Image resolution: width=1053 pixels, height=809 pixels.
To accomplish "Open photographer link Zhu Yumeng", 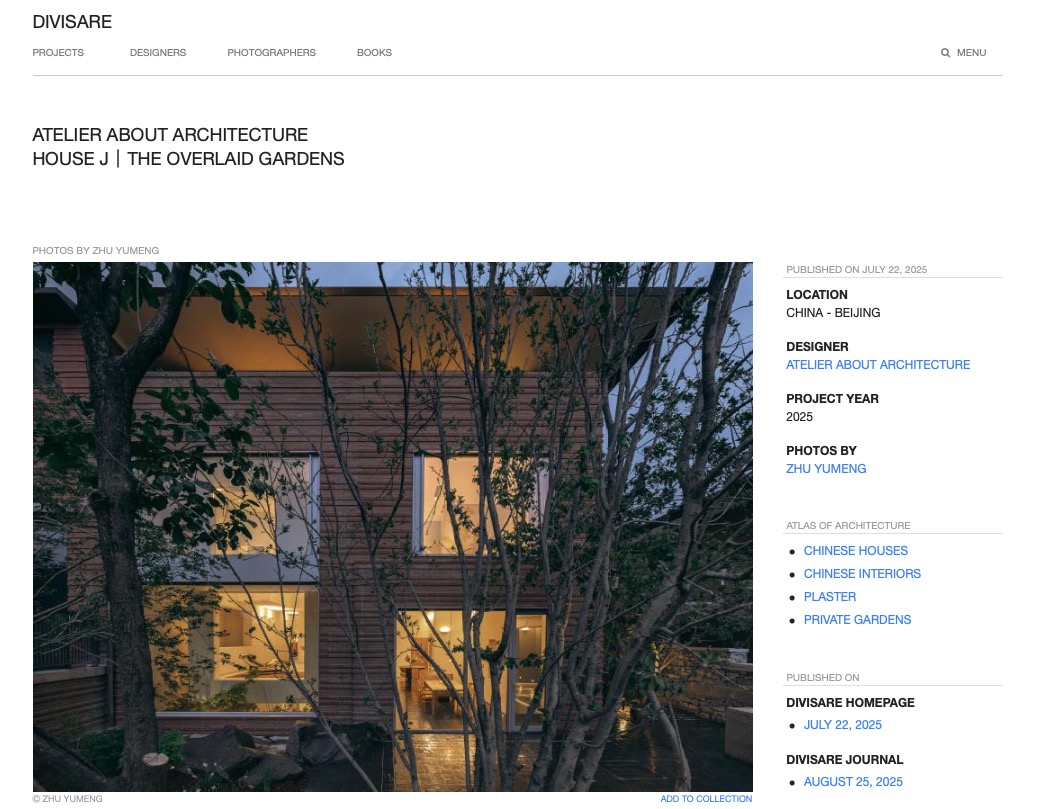I will (x=826, y=469).
